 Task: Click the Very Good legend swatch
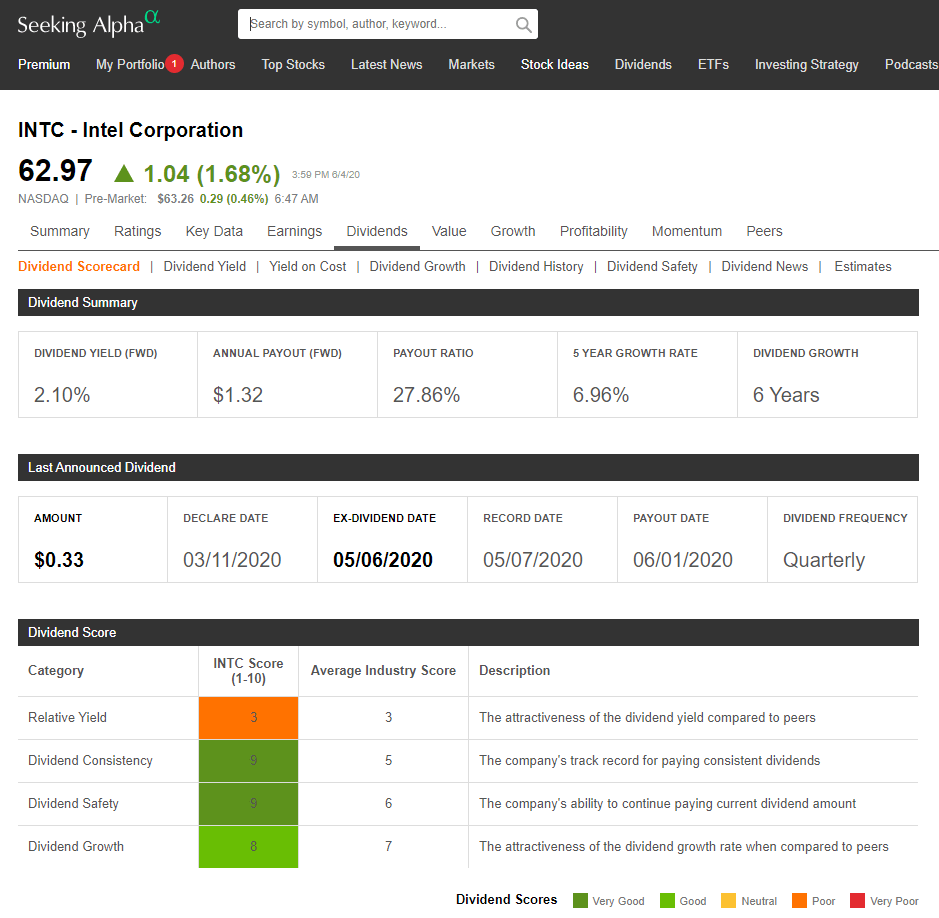pyautogui.click(x=580, y=901)
